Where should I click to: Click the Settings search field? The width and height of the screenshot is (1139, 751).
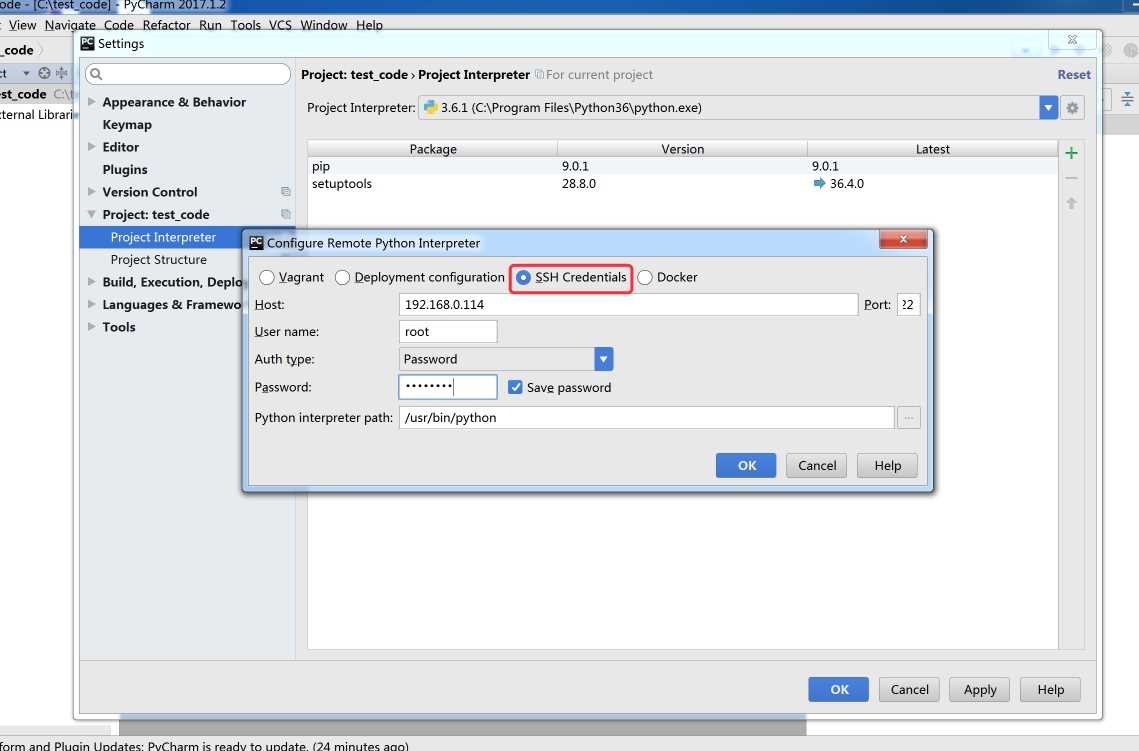188,74
